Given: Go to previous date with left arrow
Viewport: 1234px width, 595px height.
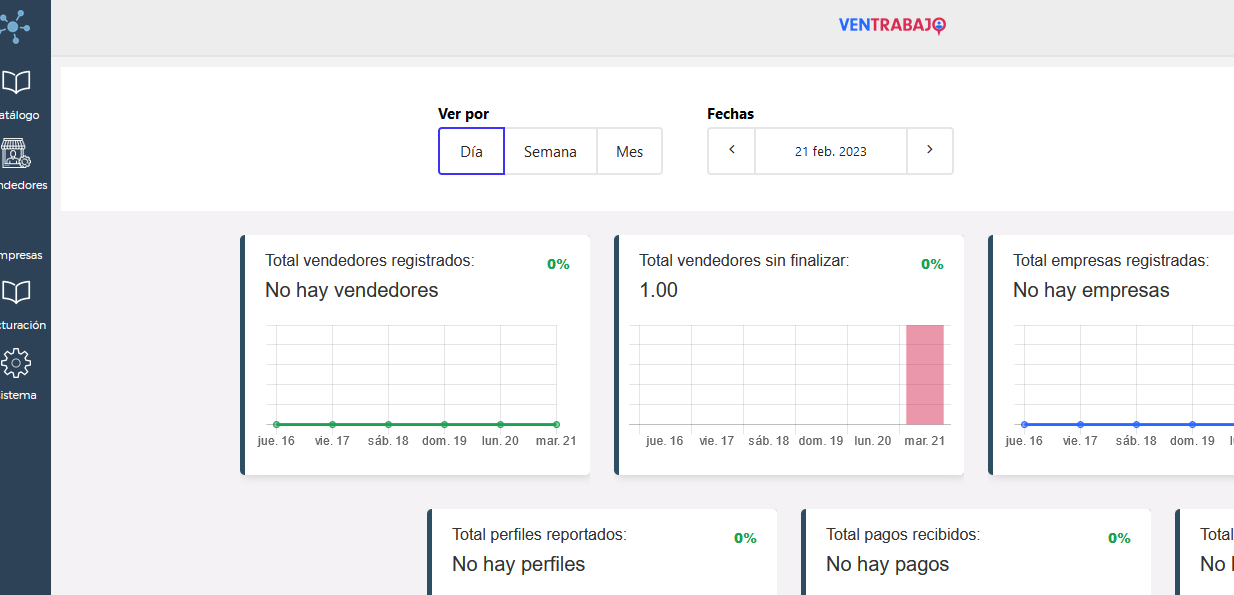Looking at the screenshot, I should pyautogui.click(x=732, y=151).
